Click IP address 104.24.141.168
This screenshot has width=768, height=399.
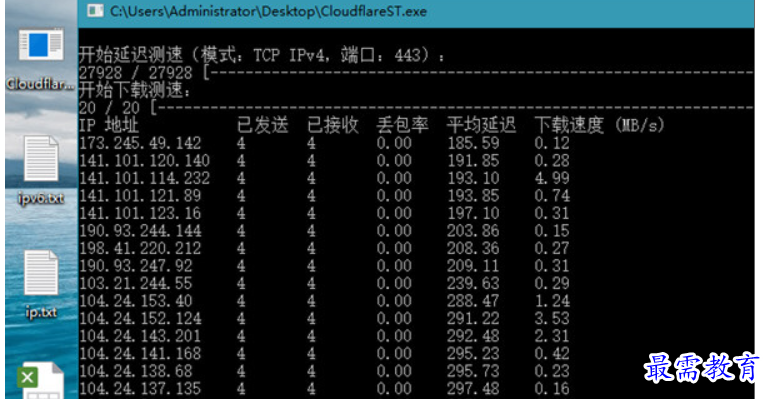point(140,353)
